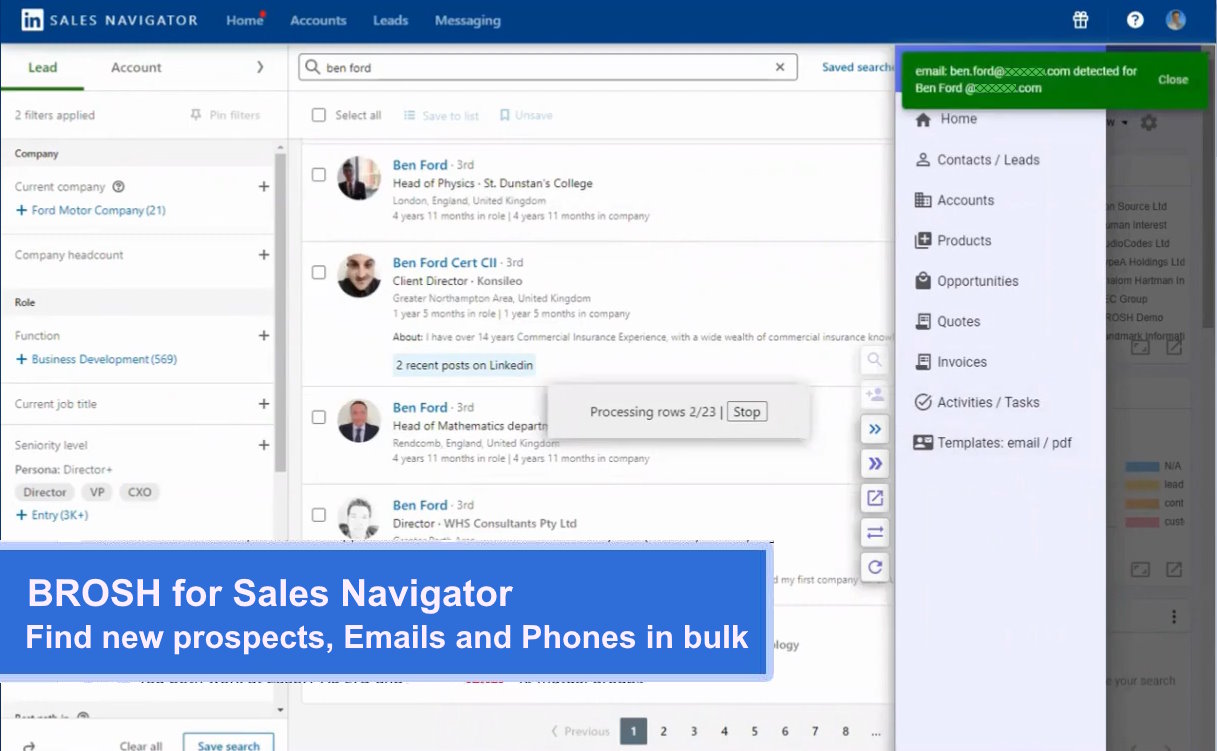Expand the Current job title filter
Image resolution: width=1217 pixels, height=751 pixels.
(264, 404)
